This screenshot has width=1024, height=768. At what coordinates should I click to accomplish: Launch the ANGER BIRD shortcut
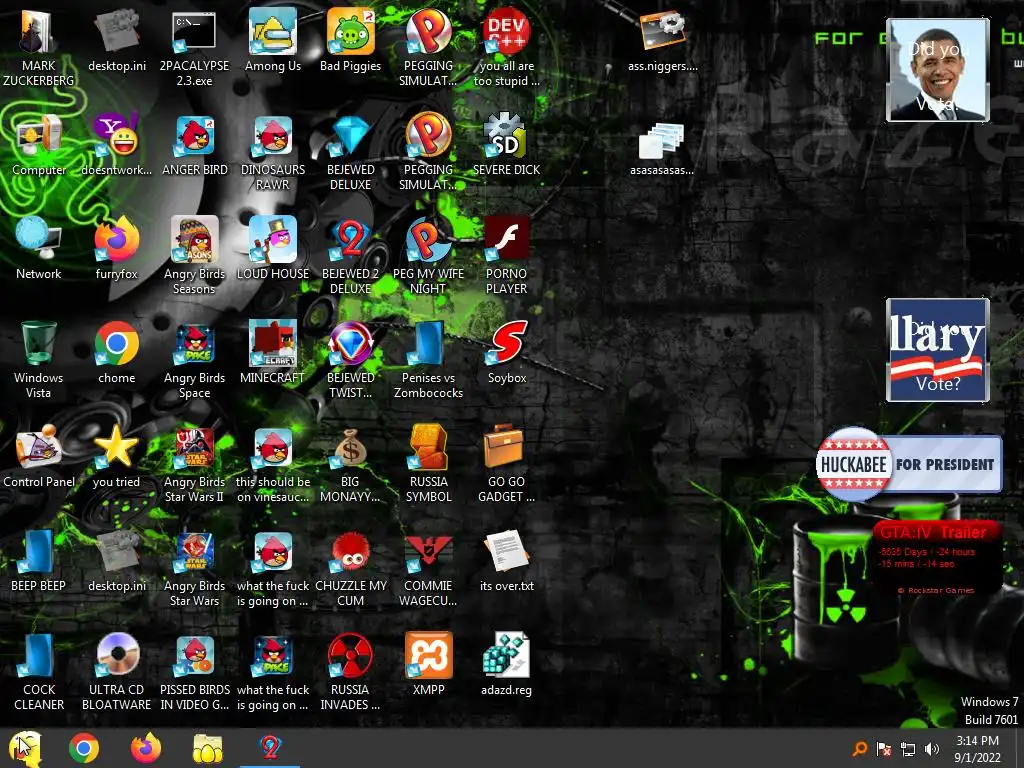tap(195, 145)
